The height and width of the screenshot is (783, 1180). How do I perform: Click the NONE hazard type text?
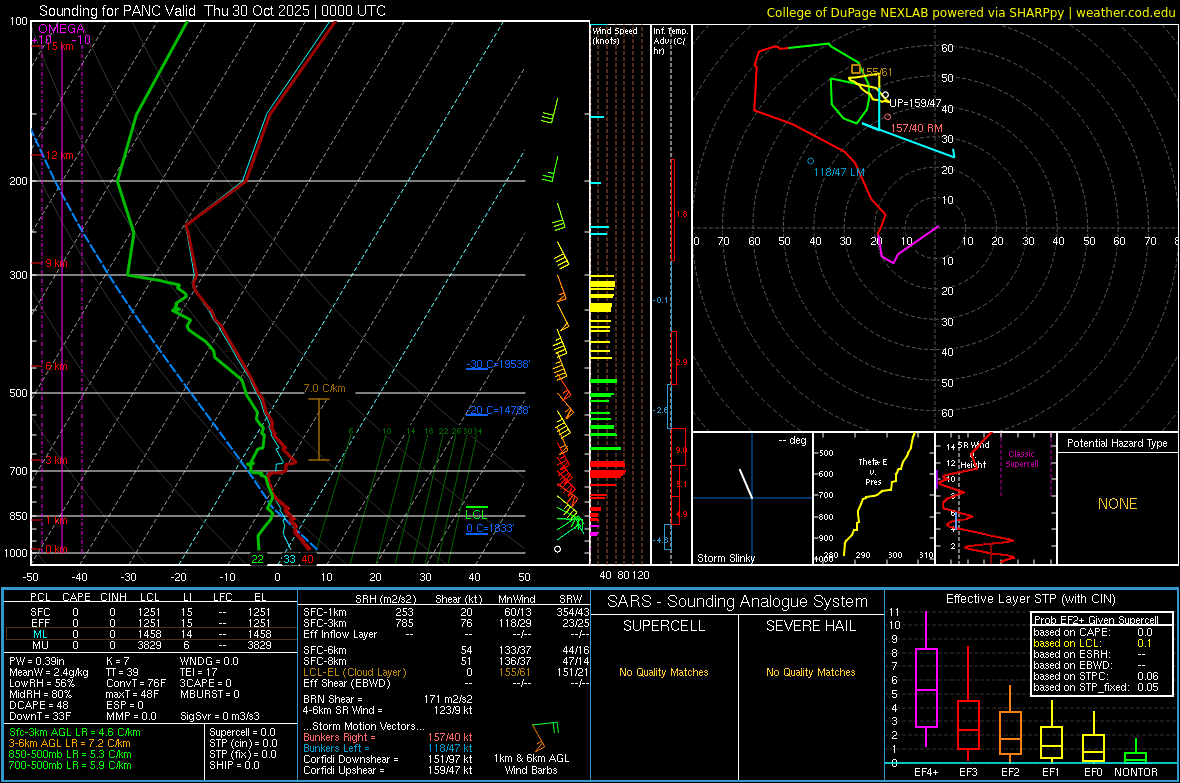point(1117,504)
